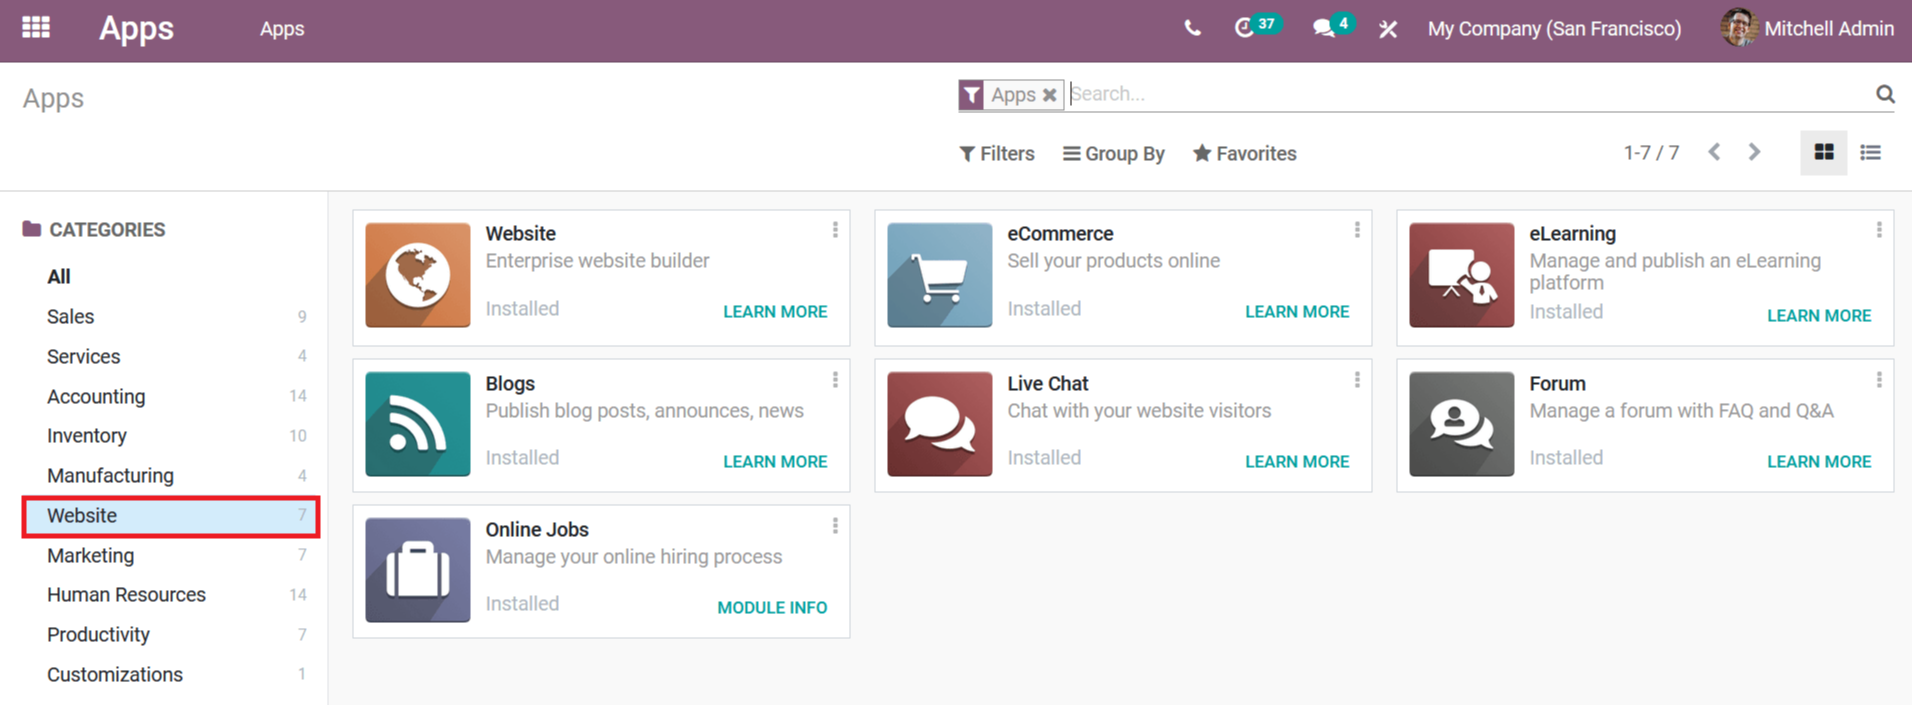Click the Live Chat app title
This screenshot has height=705, width=1913.
click(x=1047, y=384)
